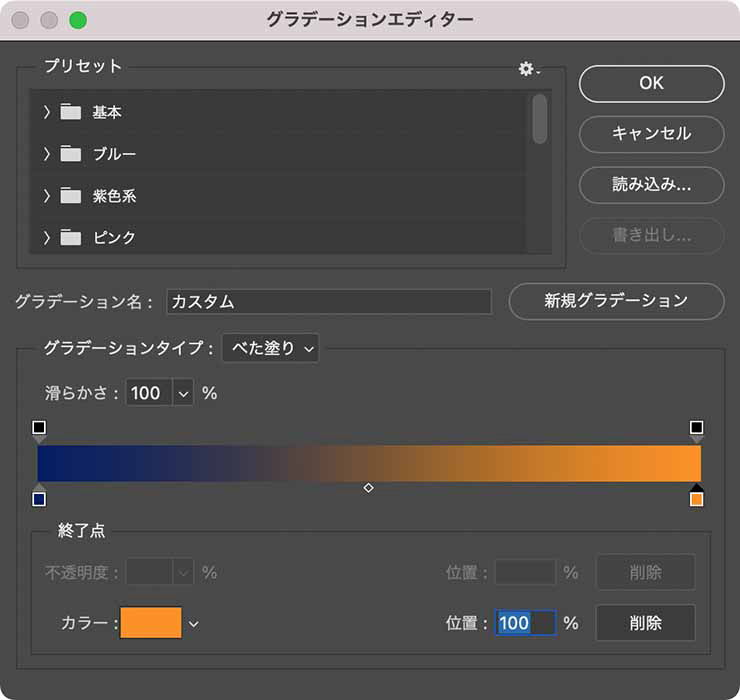Image resolution: width=740 pixels, height=700 pixels.
Task: Click the 新規グラデーション button
Action: [616, 301]
